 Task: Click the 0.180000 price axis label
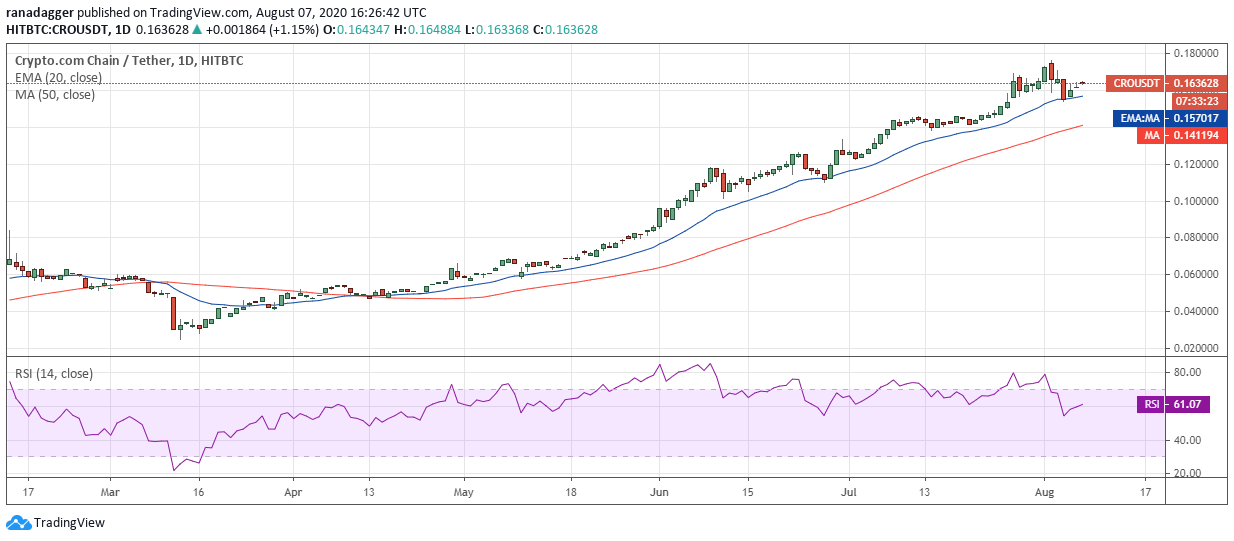tap(1196, 53)
